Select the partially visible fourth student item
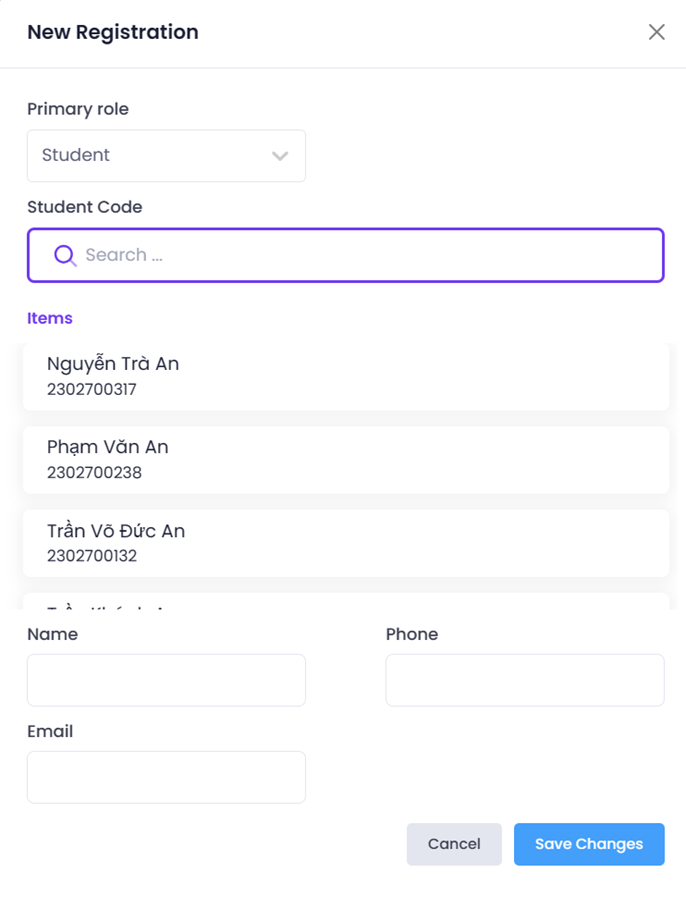 coord(345,603)
